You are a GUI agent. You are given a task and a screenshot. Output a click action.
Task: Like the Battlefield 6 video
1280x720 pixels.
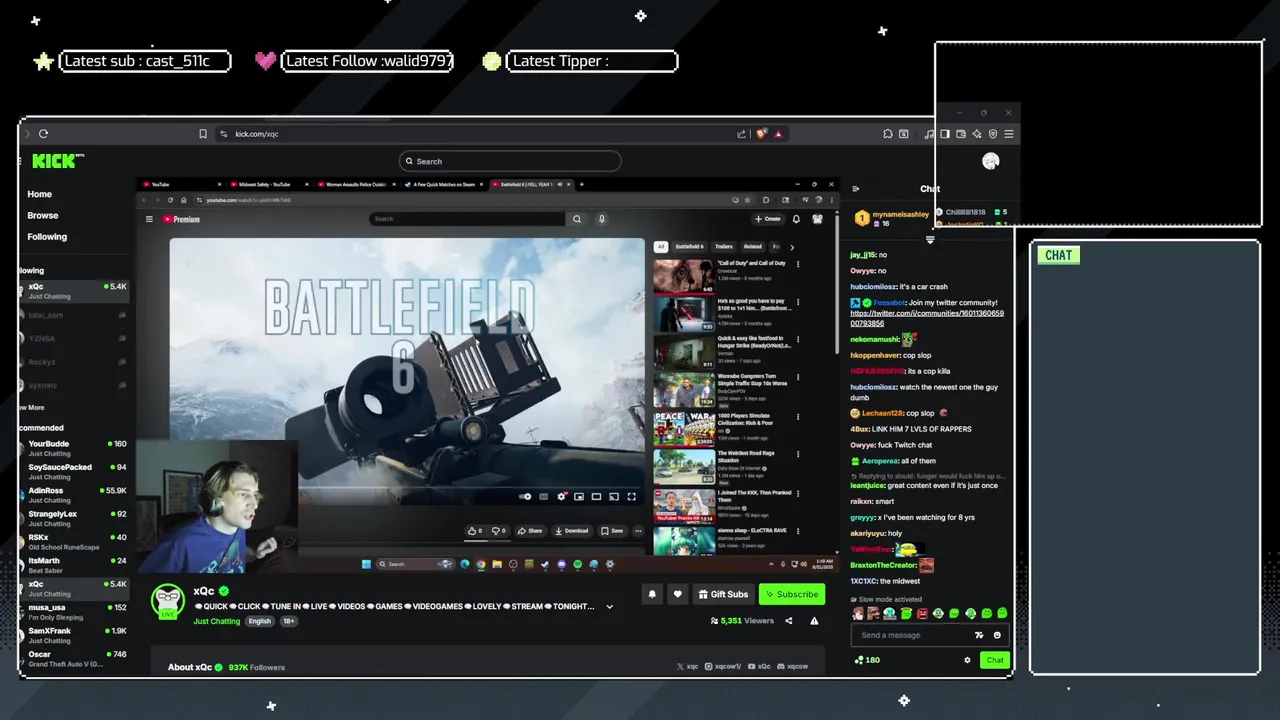coord(474,531)
